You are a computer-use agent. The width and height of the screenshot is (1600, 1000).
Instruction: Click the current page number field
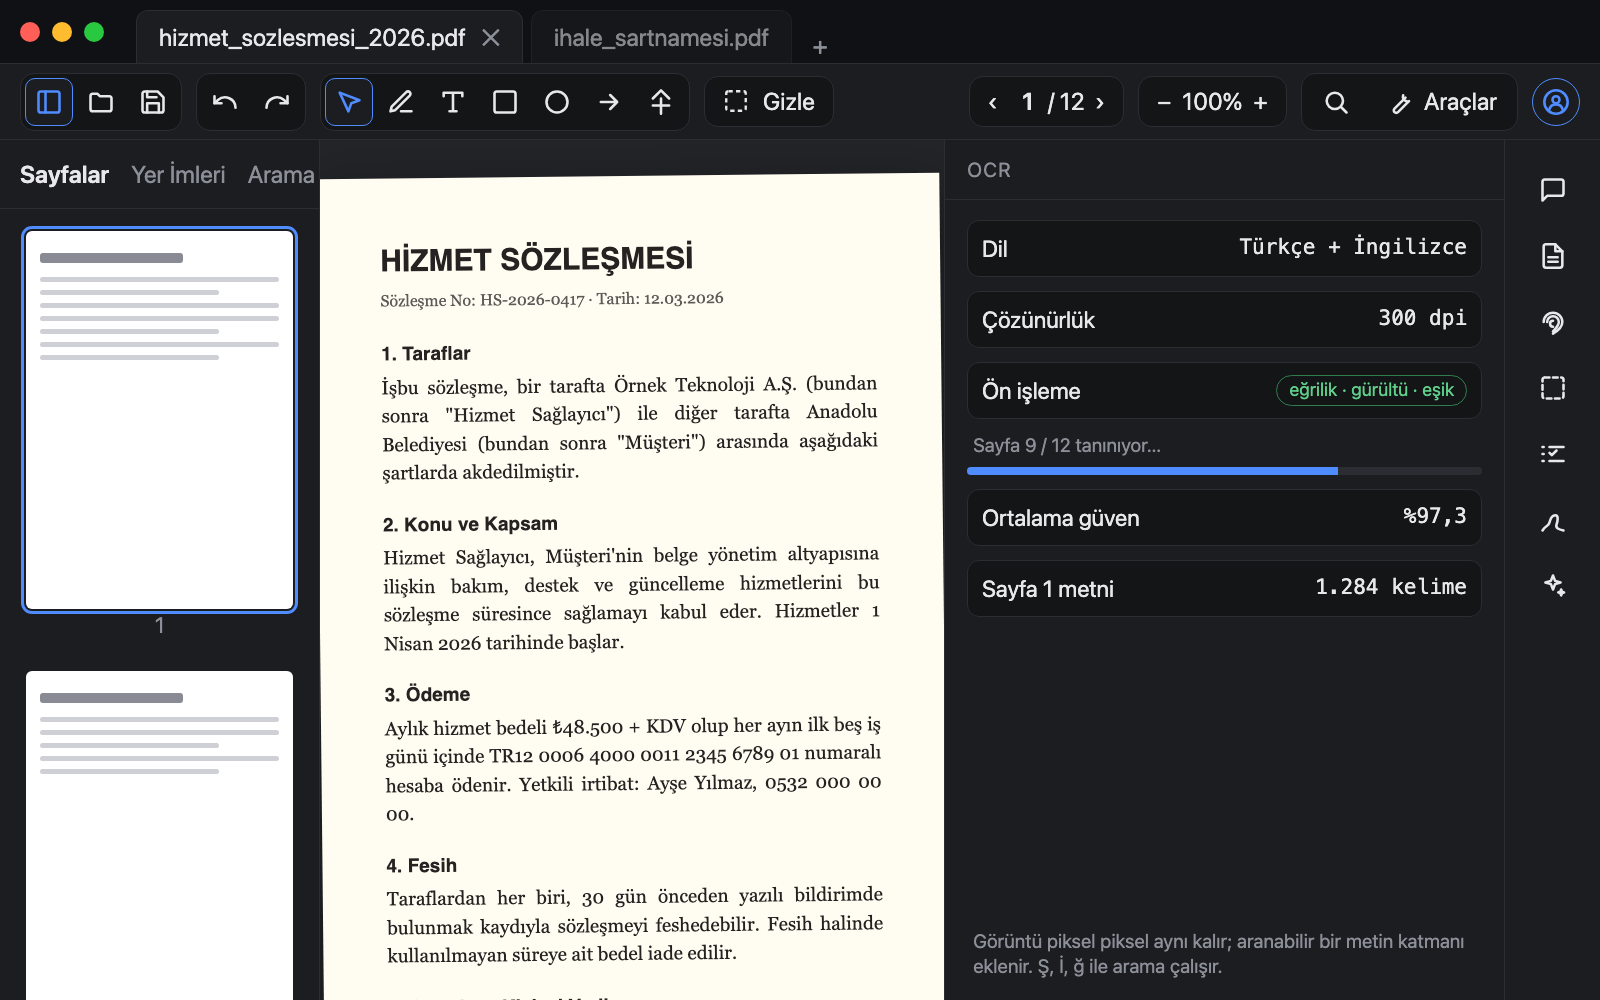point(1027,102)
